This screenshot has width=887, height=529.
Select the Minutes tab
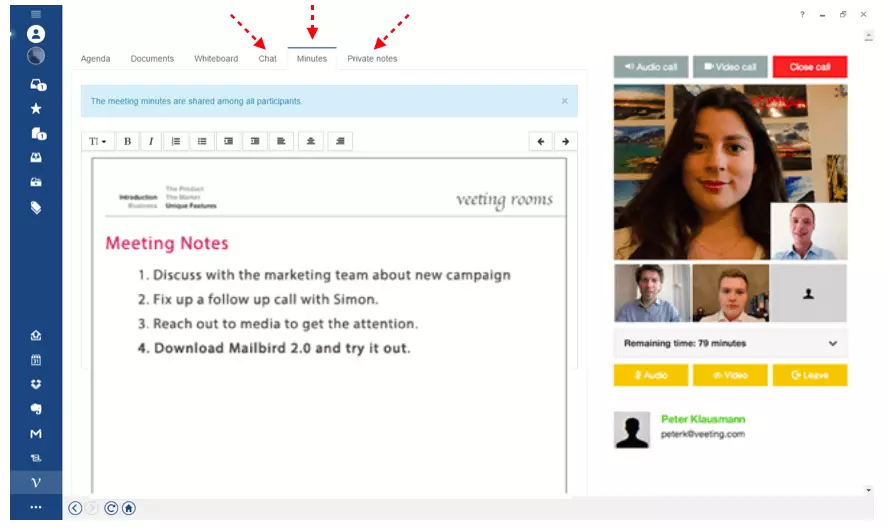coord(312,59)
